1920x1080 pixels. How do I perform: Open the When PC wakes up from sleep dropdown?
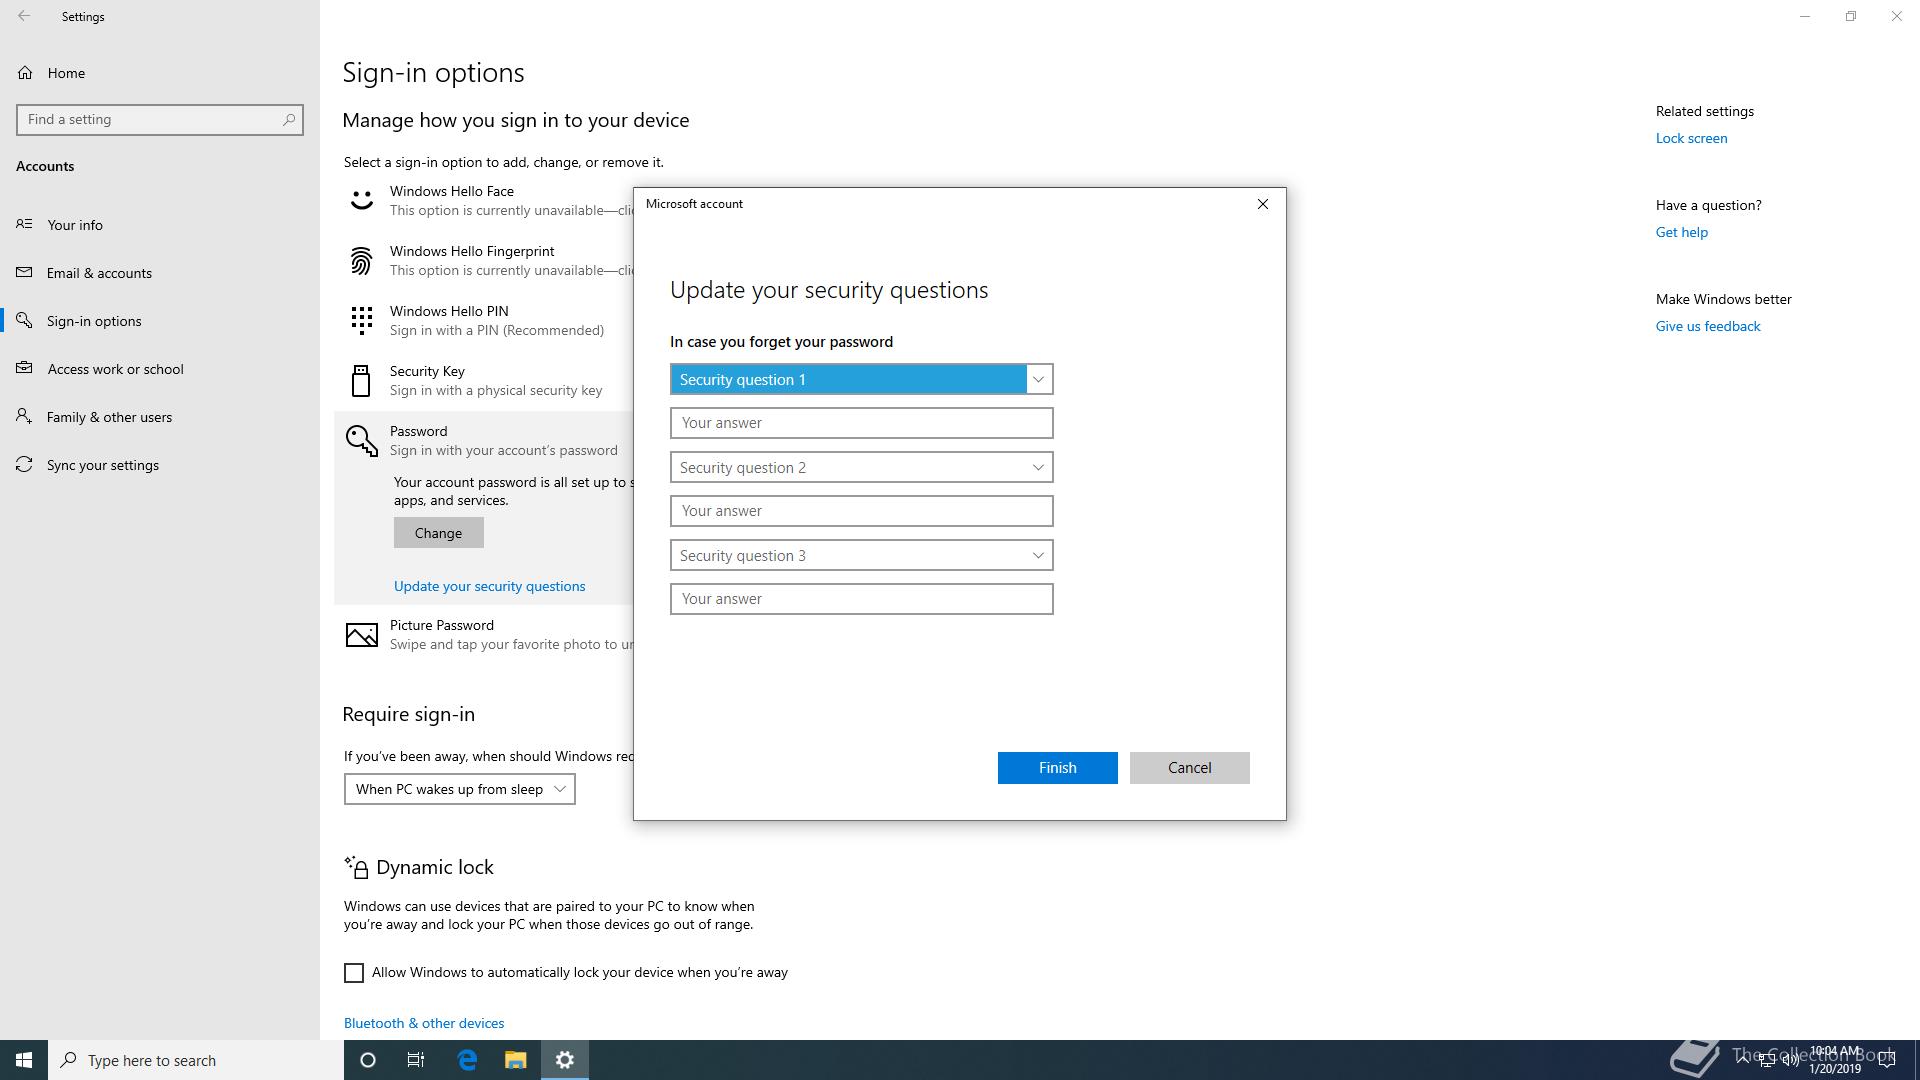[x=459, y=789]
